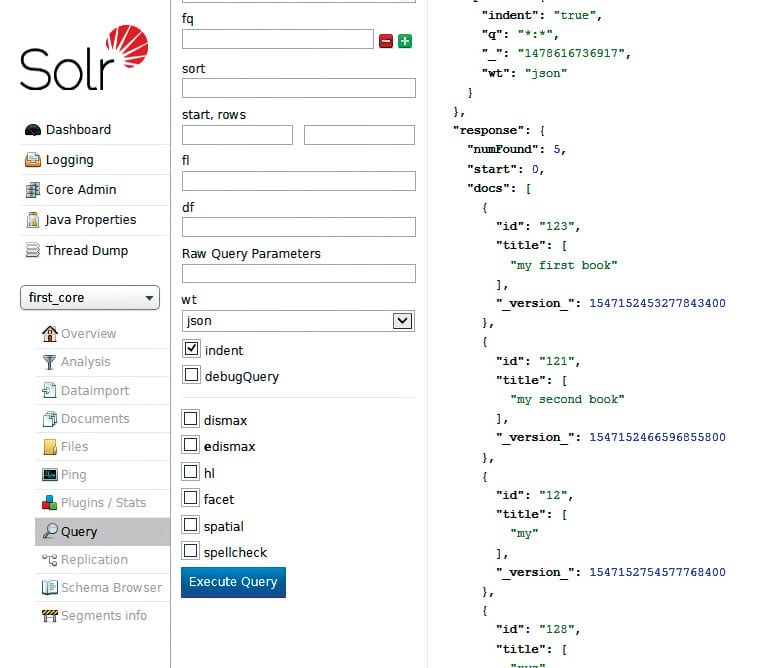The height and width of the screenshot is (668, 759).
Task: Click the Solr logo
Action: [84, 61]
